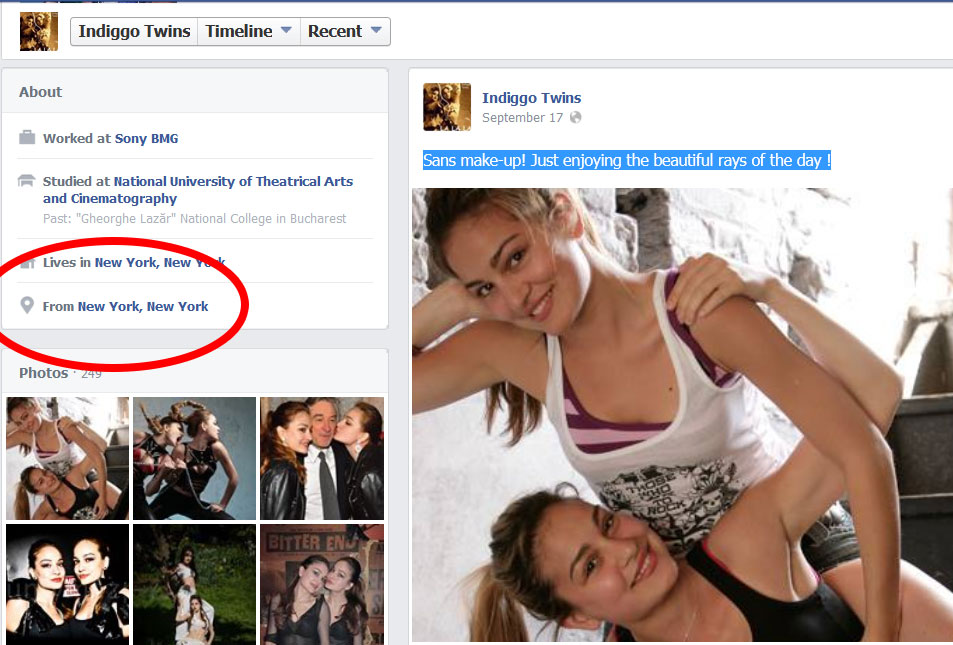Click the location pin icon beside From

pyautogui.click(x=27, y=306)
